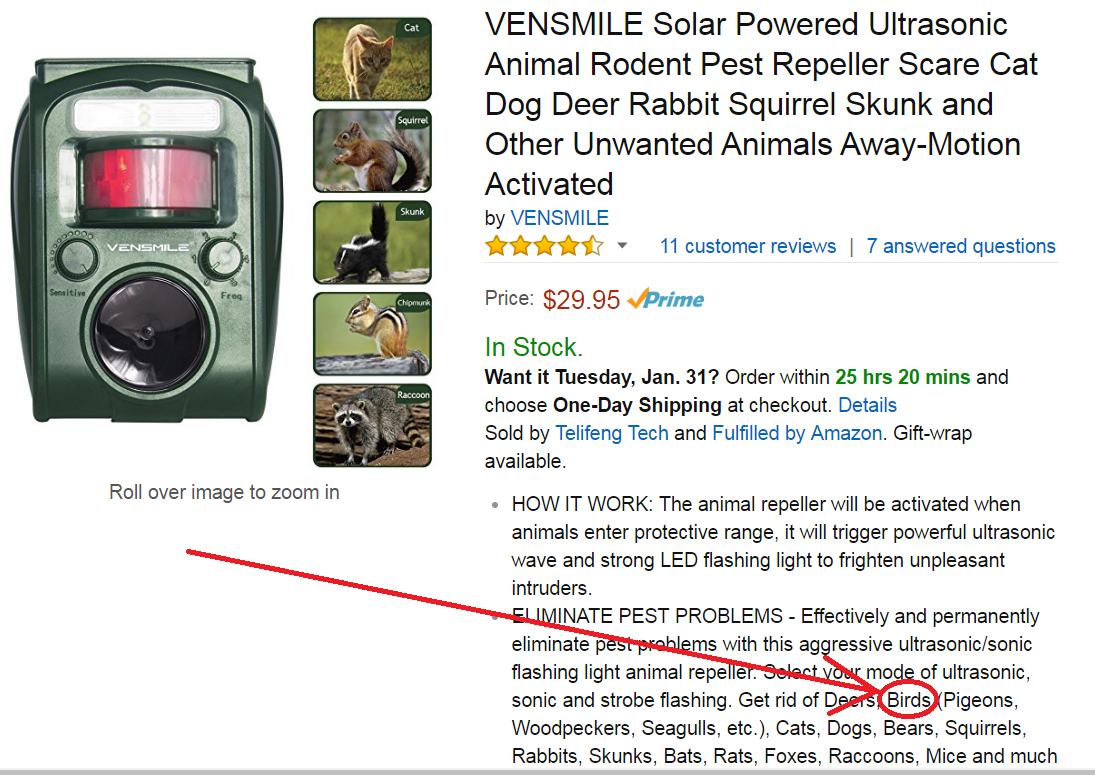This screenshot has width=1095, height=775.
Task: Open 7 answered questions link
Action: point(961,246)
